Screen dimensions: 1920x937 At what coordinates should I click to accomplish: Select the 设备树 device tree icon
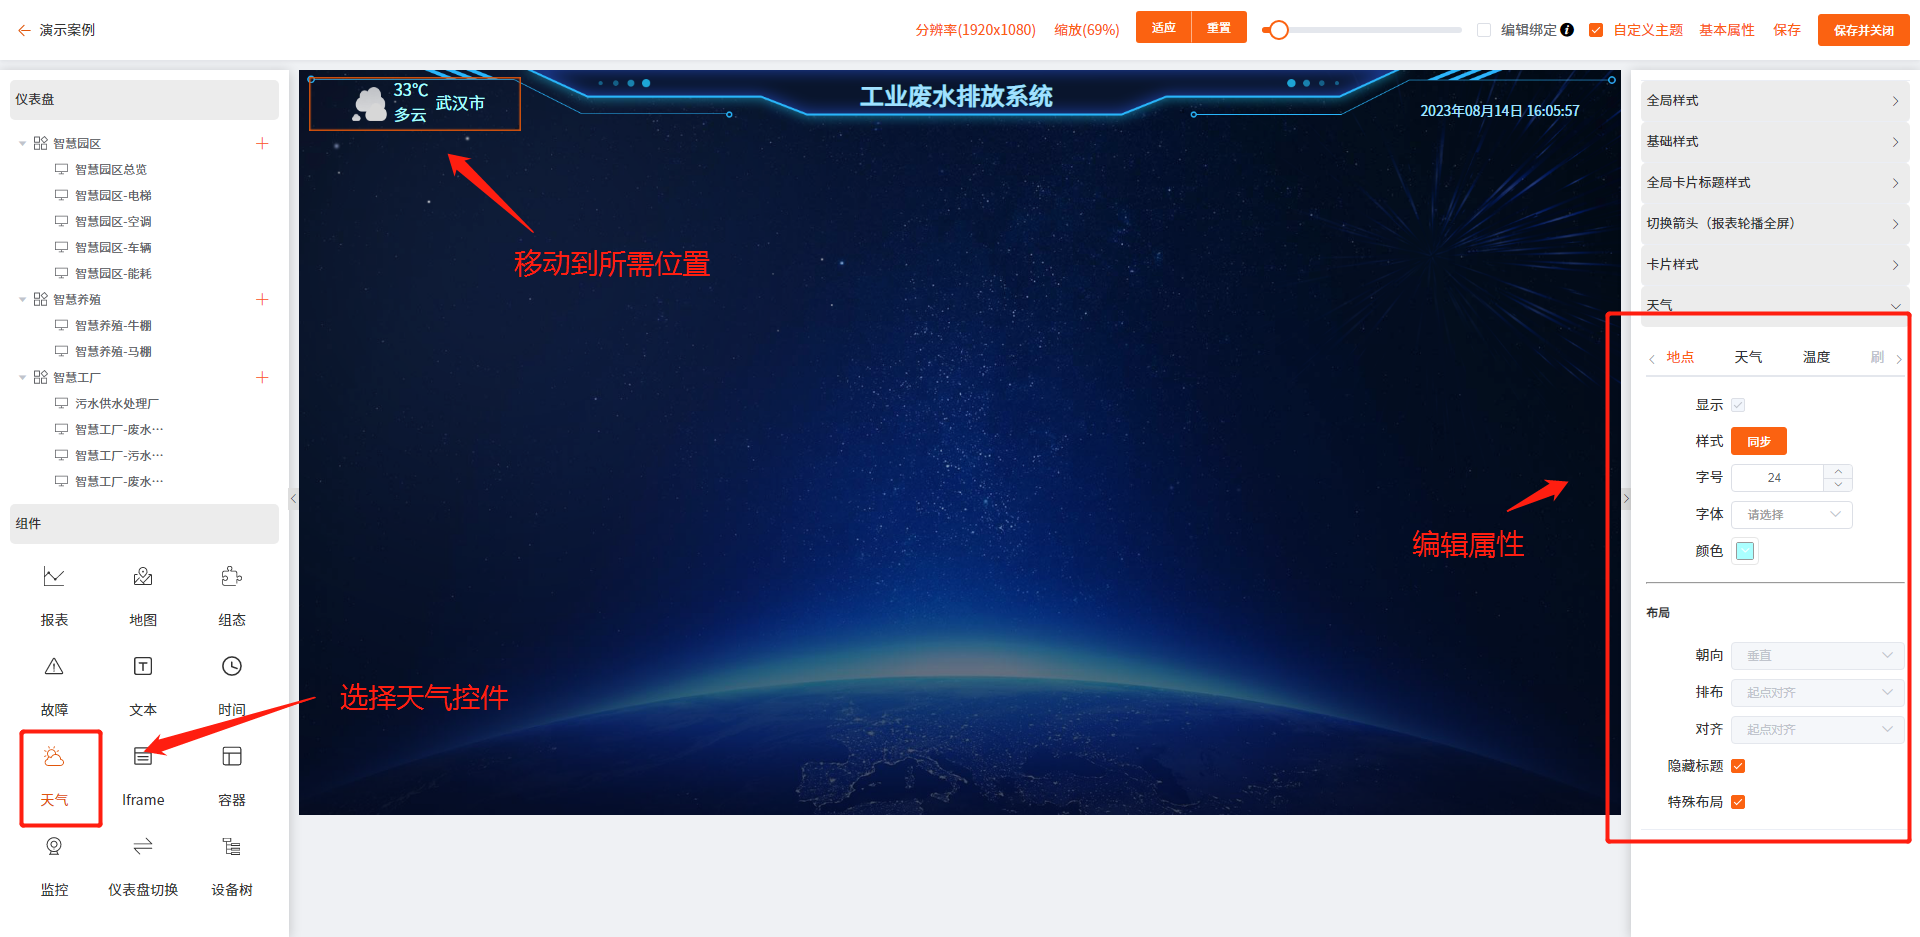click(231, 847)
